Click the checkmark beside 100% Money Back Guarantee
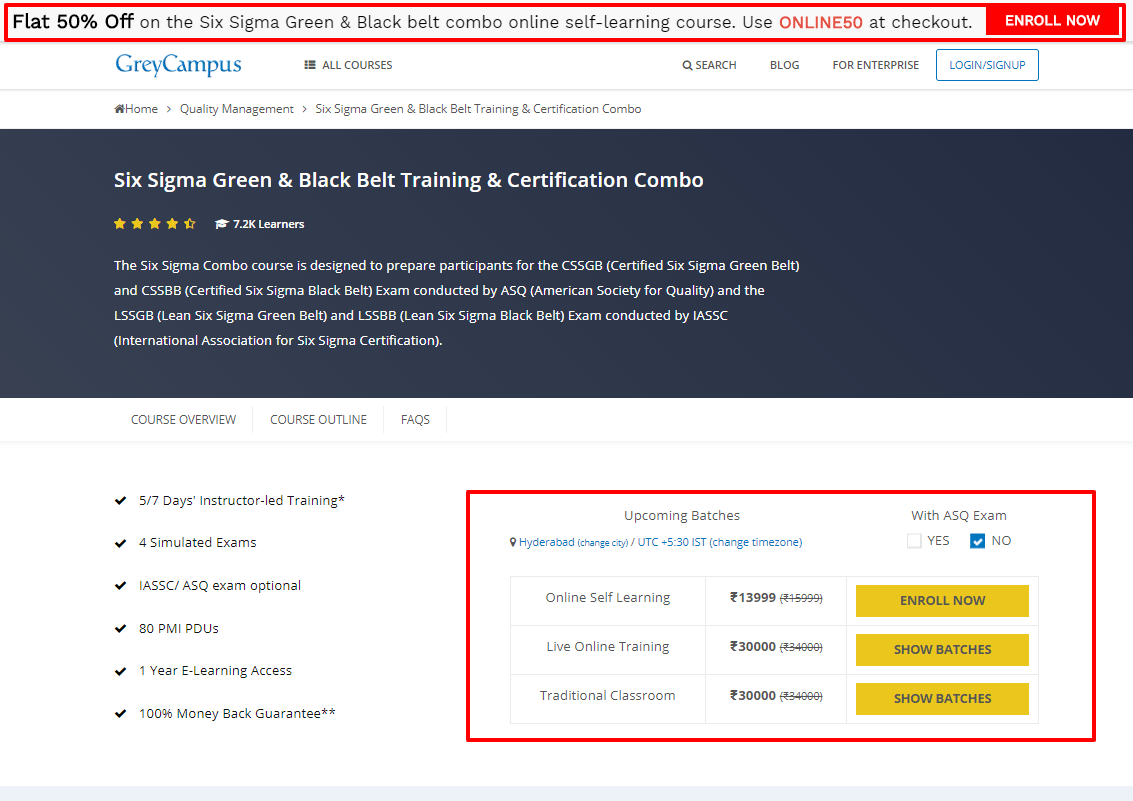Screen dimensions: 1133x801 [x=121, y=714]
